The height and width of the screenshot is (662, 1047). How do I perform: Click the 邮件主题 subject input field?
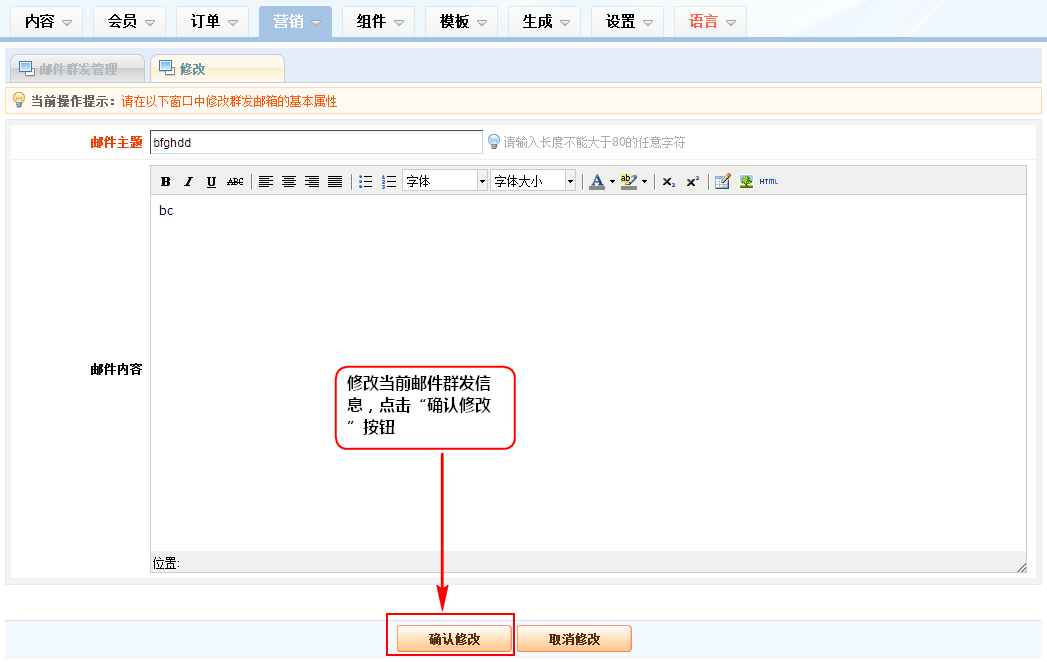coord(316,142)
